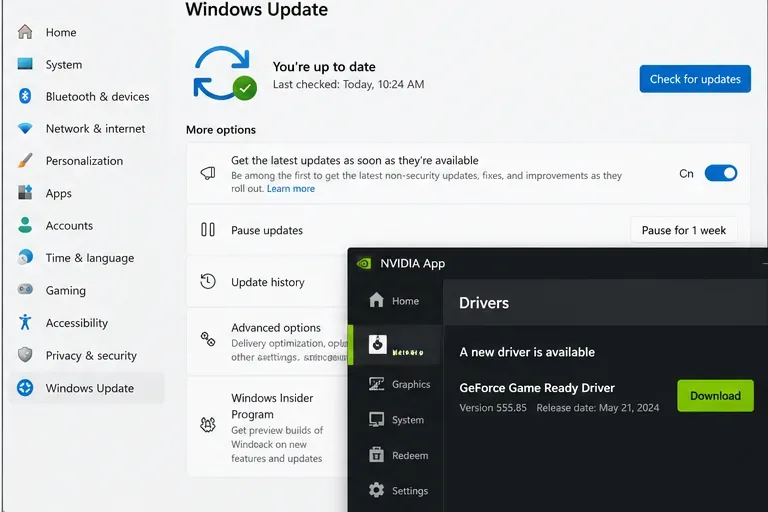Click the Personalization paintbrush icon

[x=25, y=160]
